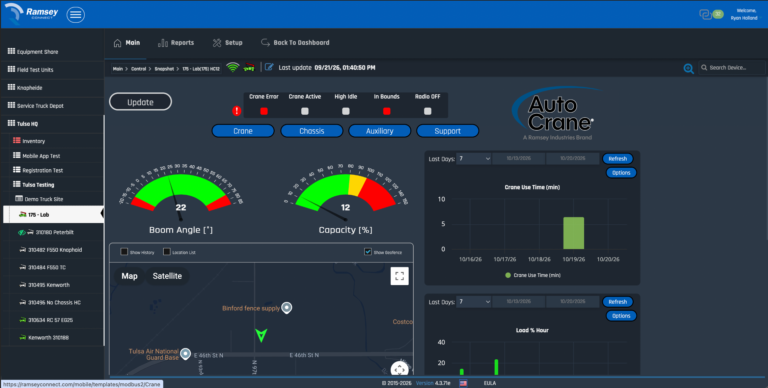Click the green status icon beside 310180 Peterbilt
Image resolution: width=768 pixels, height=388 pixels.
[22, 232]
